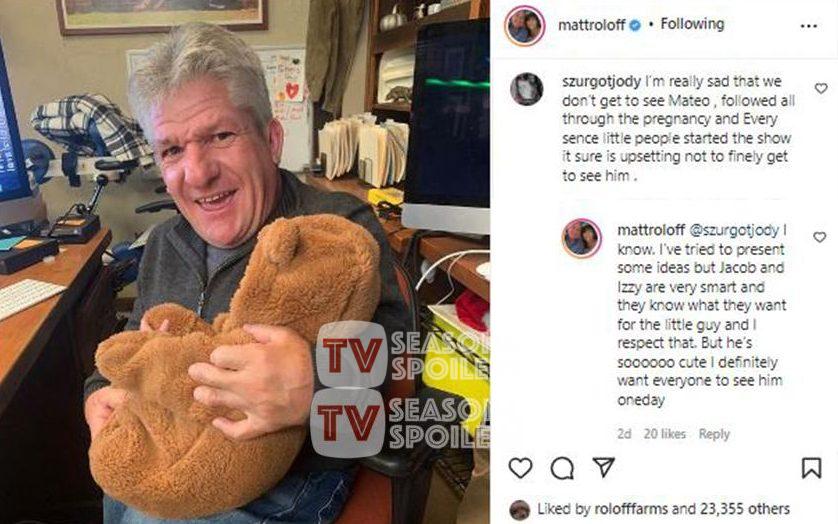838x524 pixels.
Task: Open the @szurgotjody mention
Action: tap(734, 230)
